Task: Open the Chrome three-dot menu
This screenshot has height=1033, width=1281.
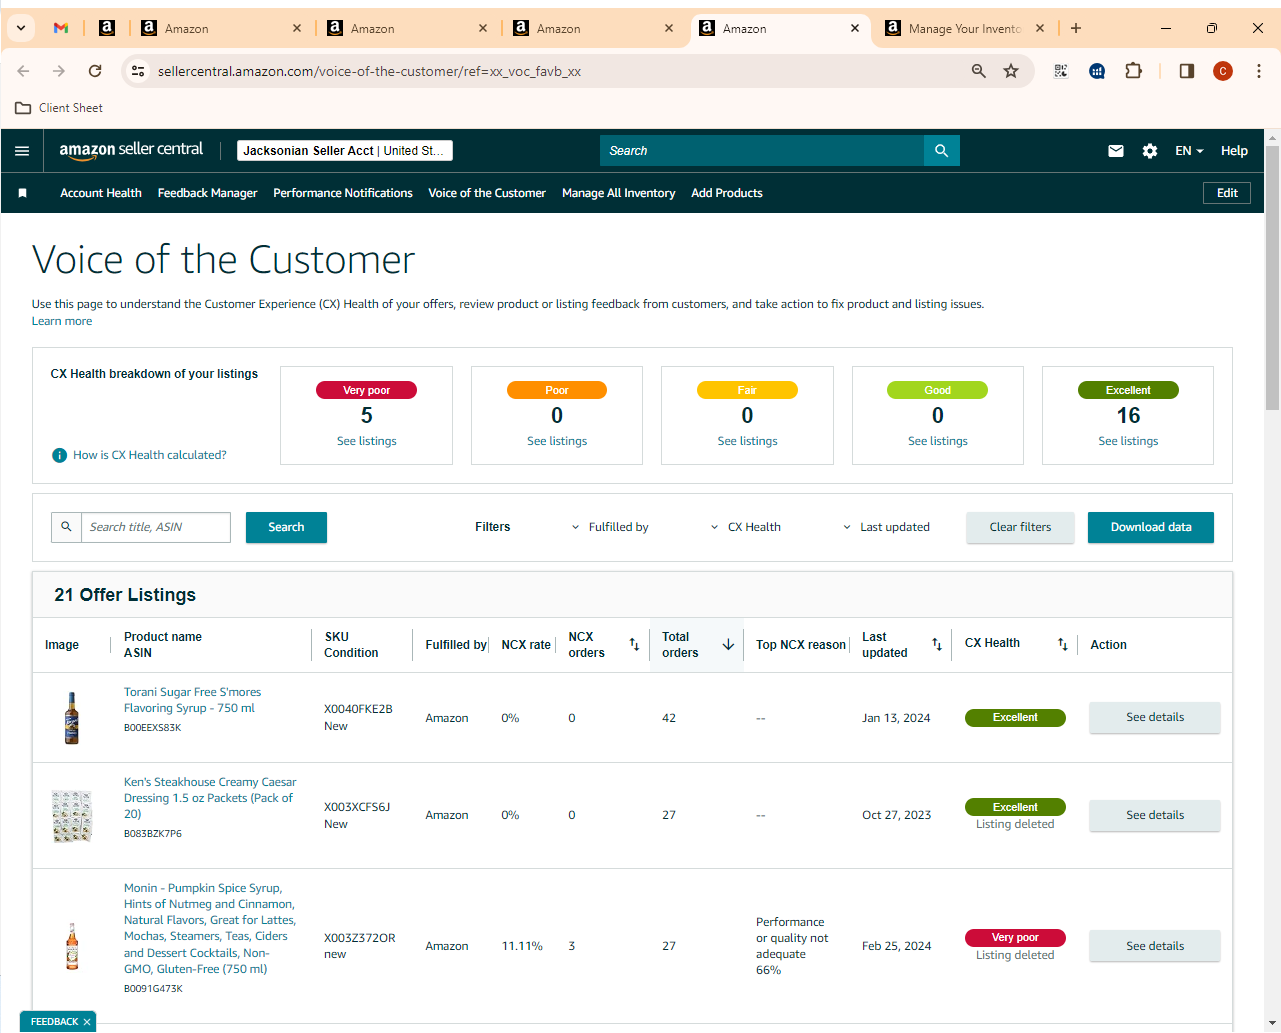Action: [x=1259, y=71]
